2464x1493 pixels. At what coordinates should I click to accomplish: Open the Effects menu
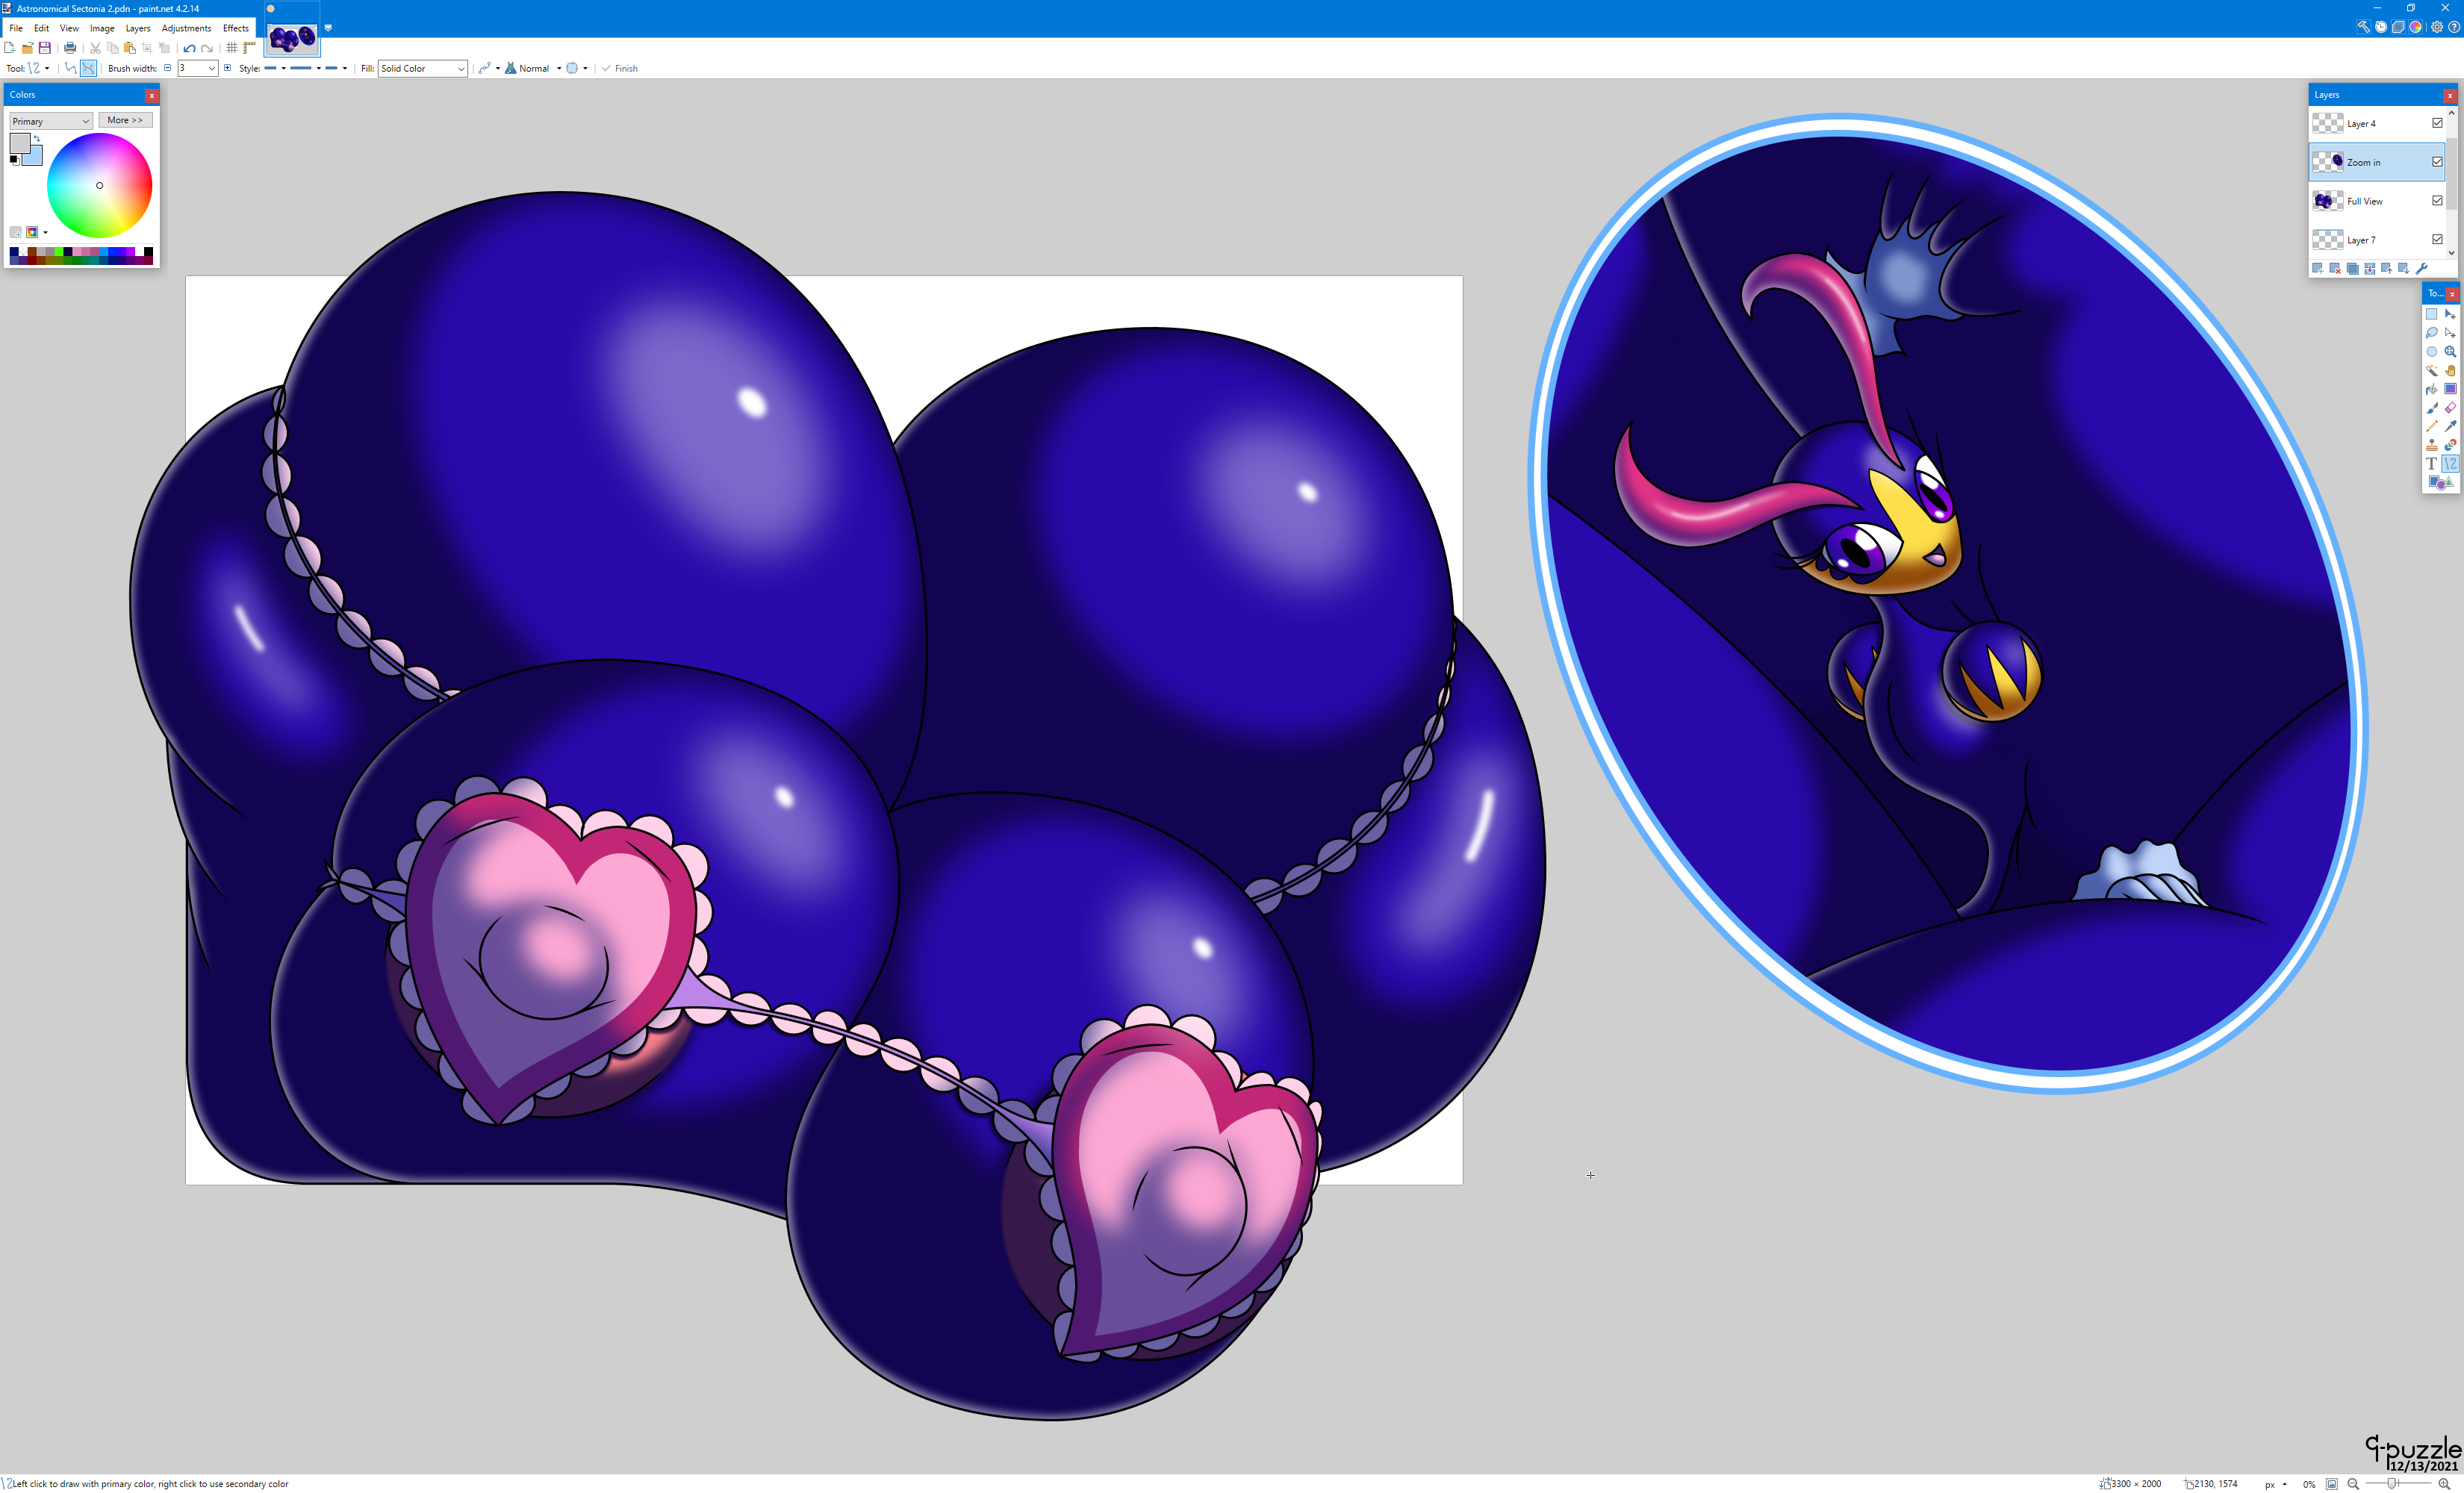pyautogui.click(x=236, y=28)
